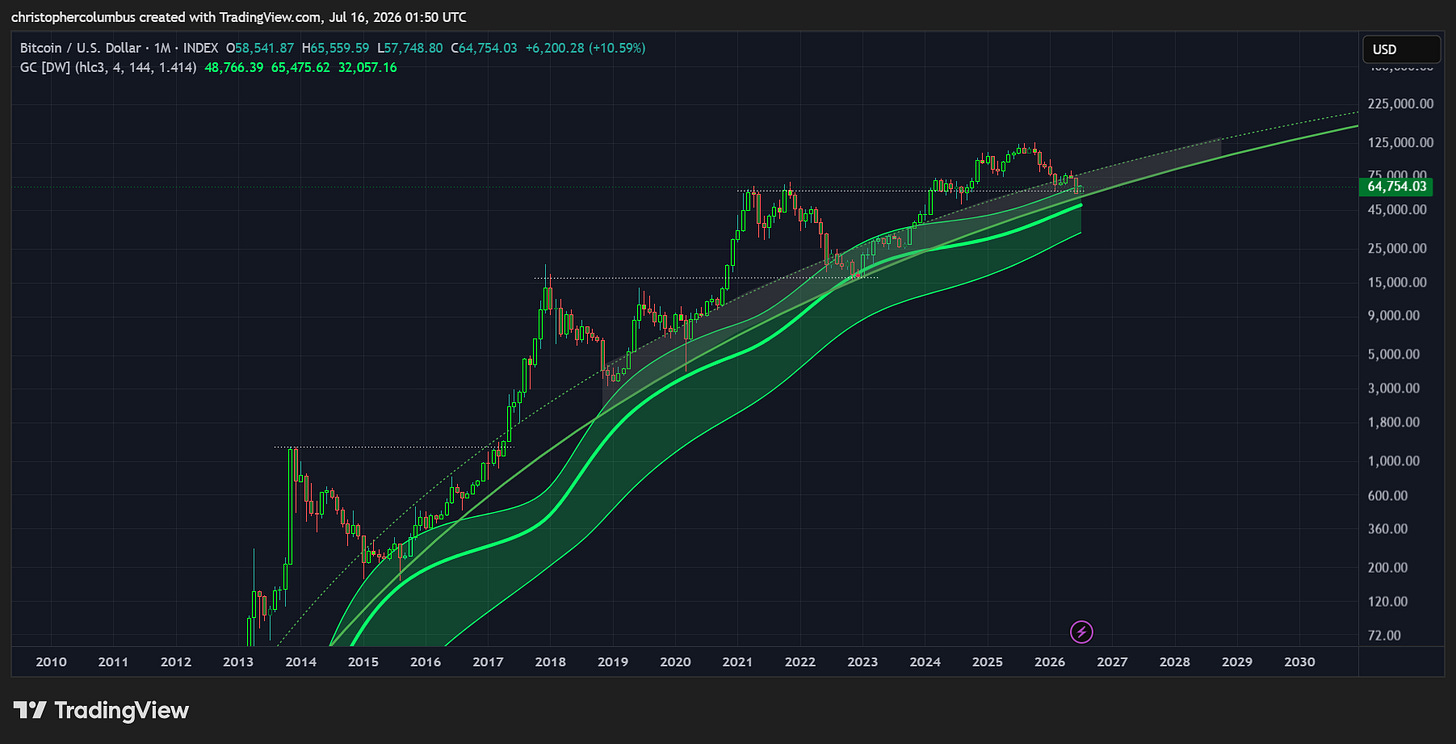Screen dimensions: 1456x744
Task: Click the 2022 label on the time axis
Action: point(800,662)
